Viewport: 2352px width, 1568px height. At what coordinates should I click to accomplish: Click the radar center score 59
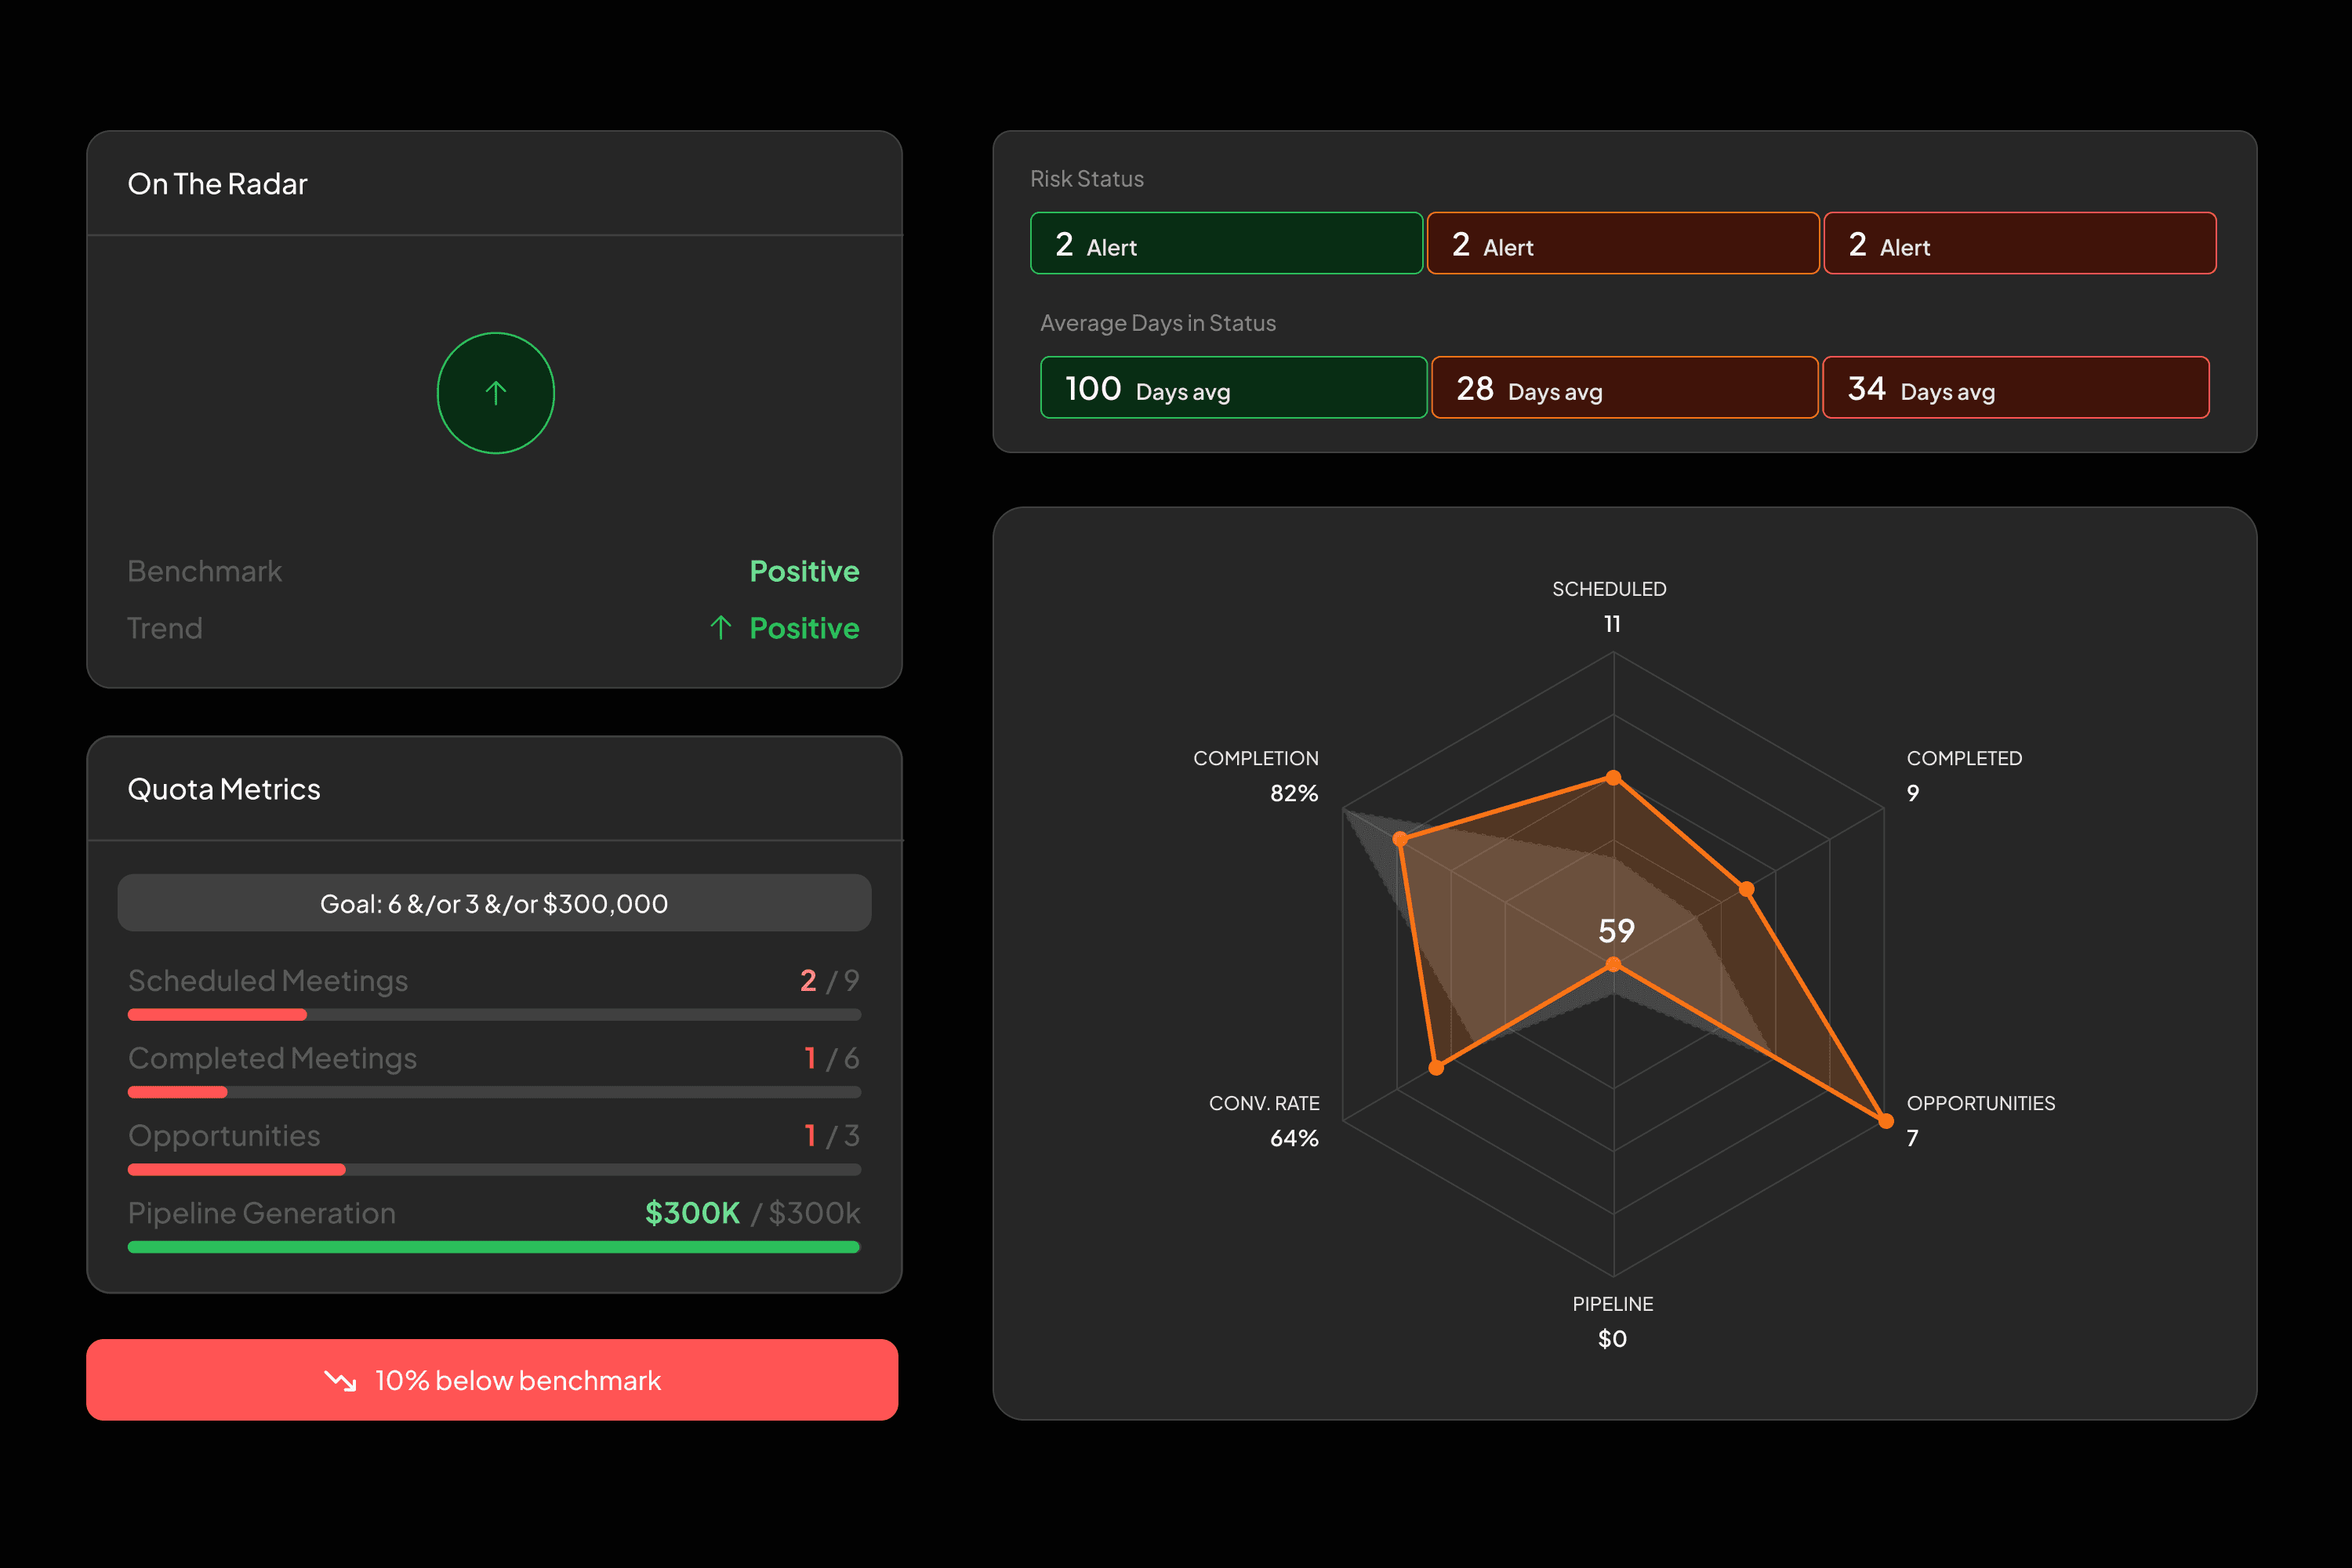click(x=1616, y=931)
